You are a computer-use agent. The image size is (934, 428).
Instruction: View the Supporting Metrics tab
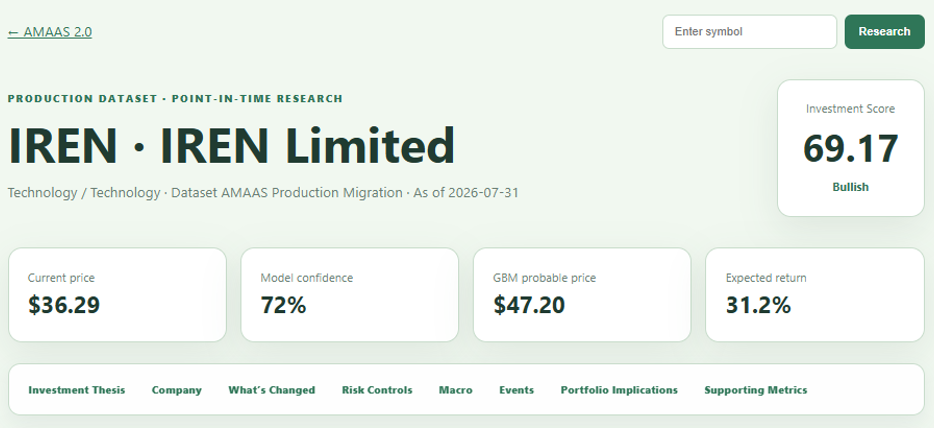(756, 390)
